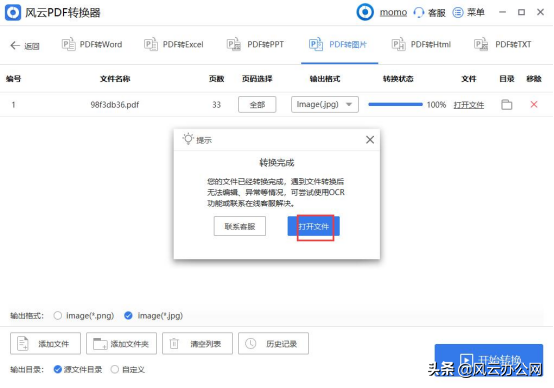Click the row number 1 cell

pos(13,105)
